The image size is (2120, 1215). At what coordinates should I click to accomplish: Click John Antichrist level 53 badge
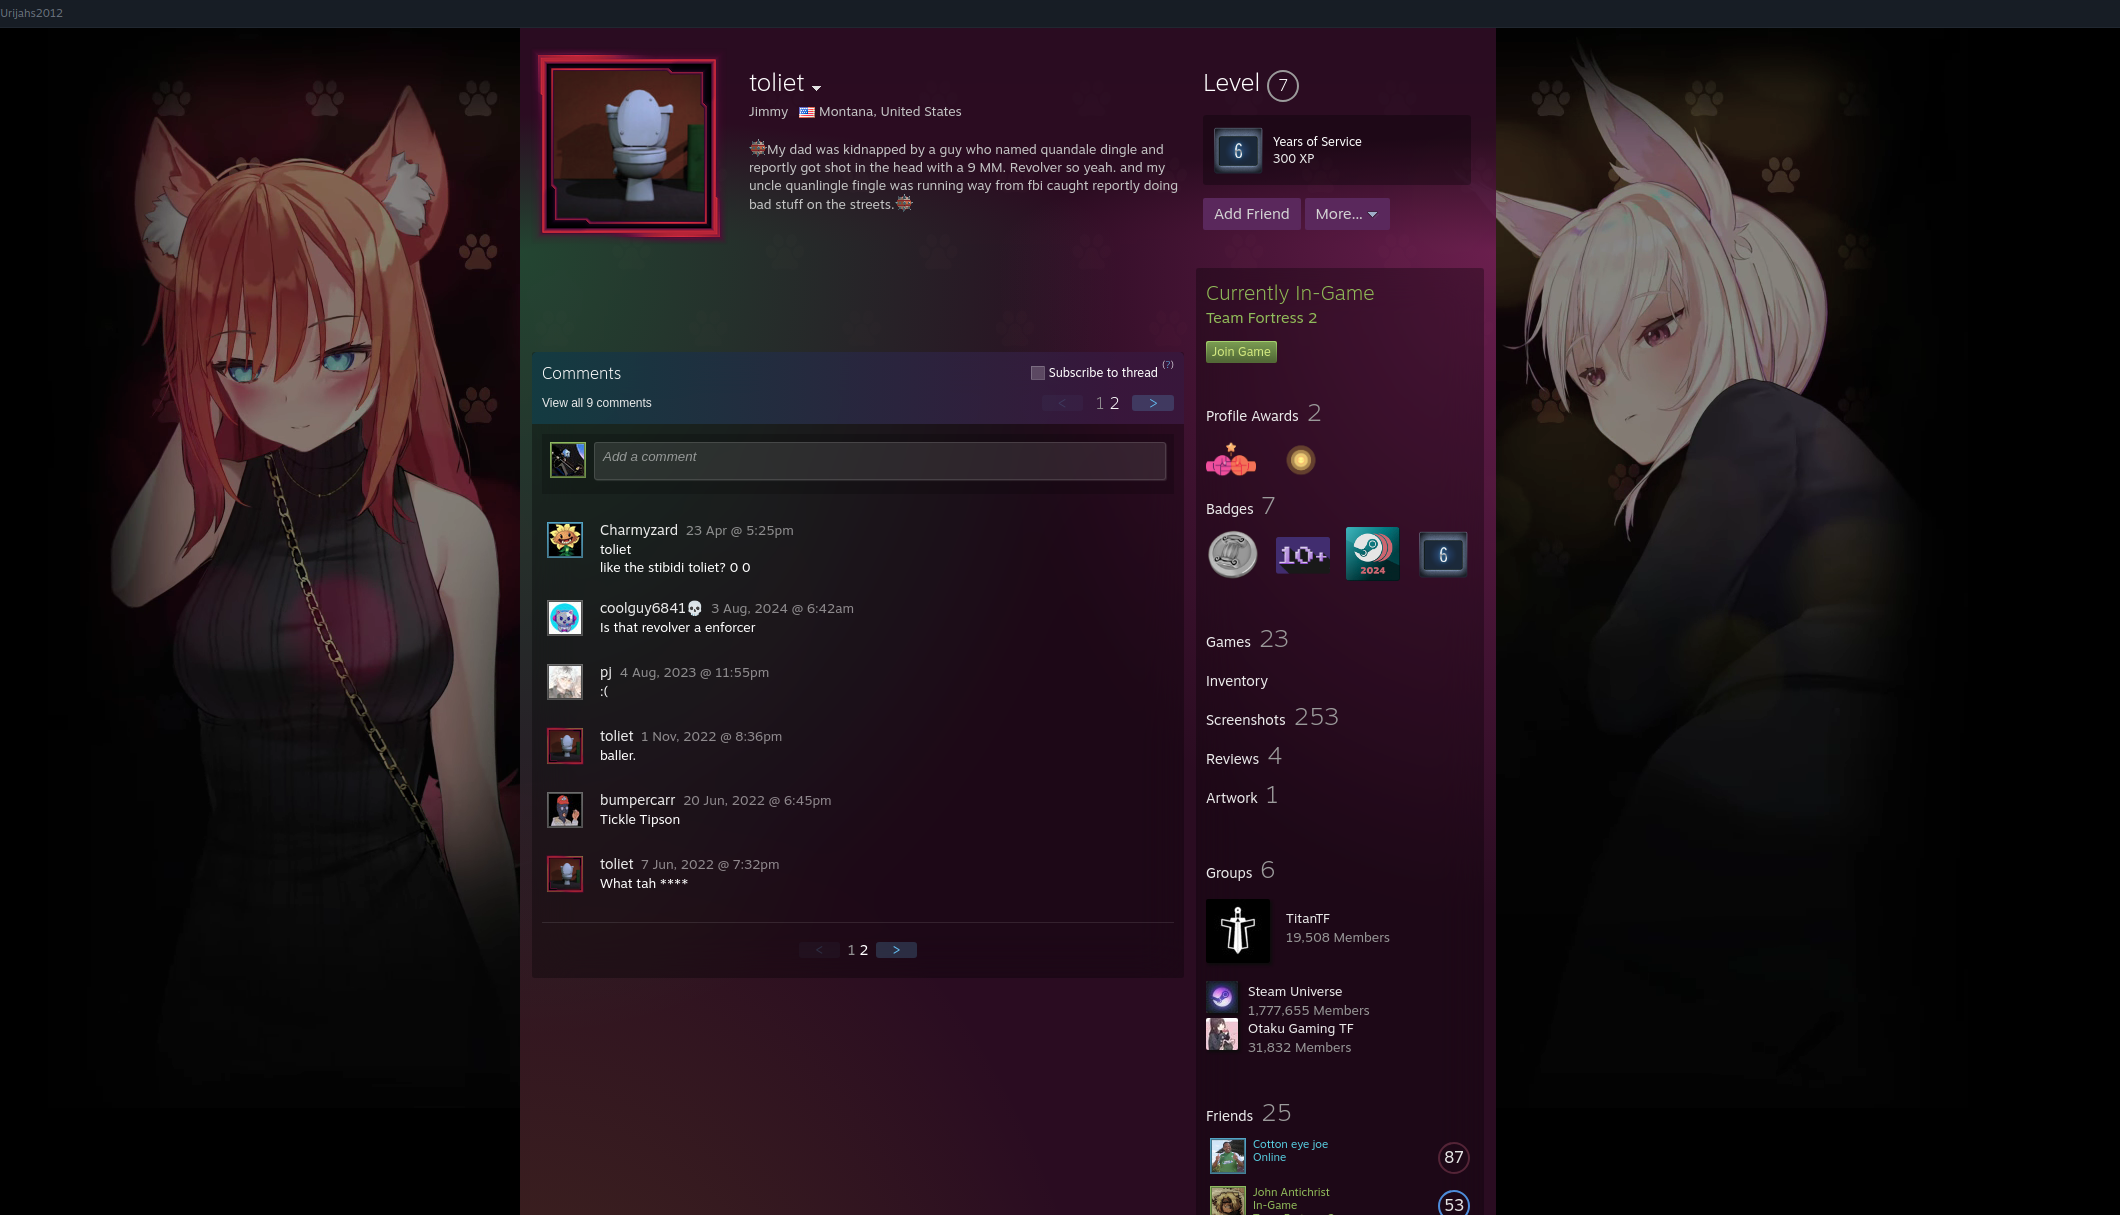1453,1203
